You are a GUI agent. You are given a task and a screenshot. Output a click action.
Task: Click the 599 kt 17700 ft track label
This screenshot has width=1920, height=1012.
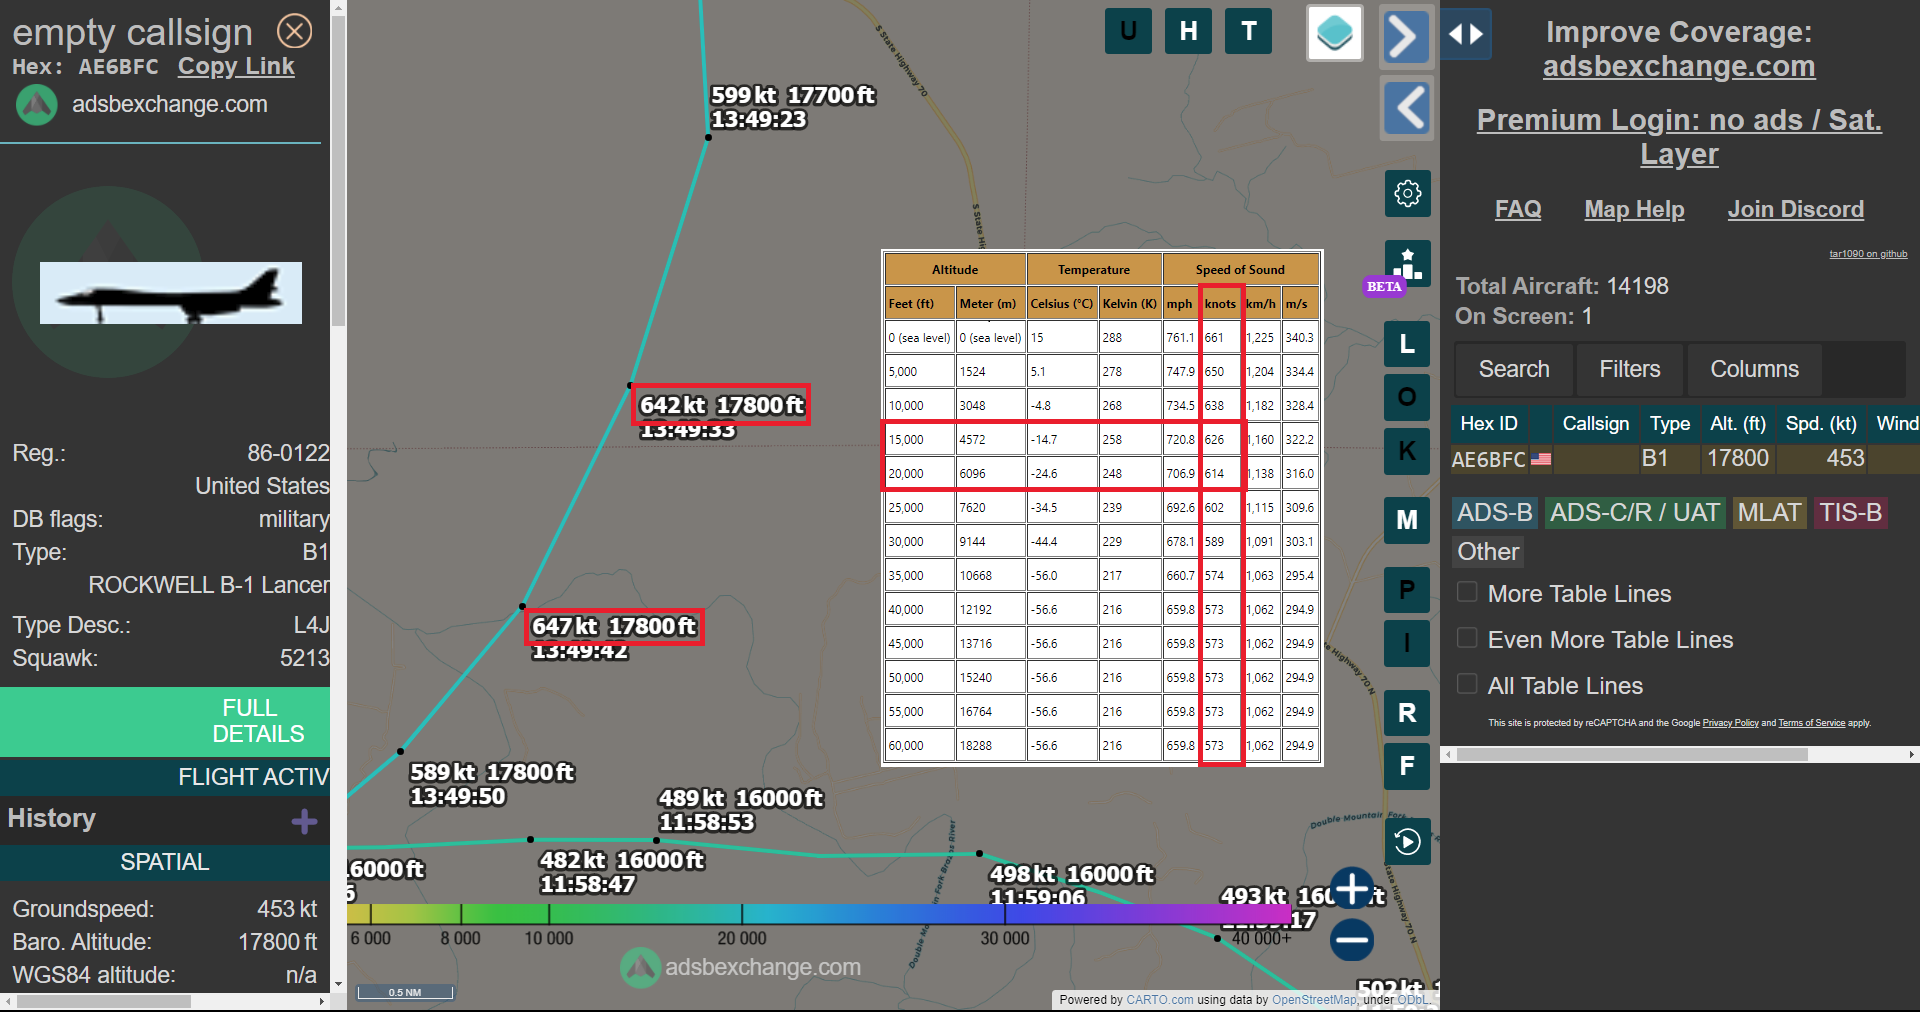click(x=793, y=96)
